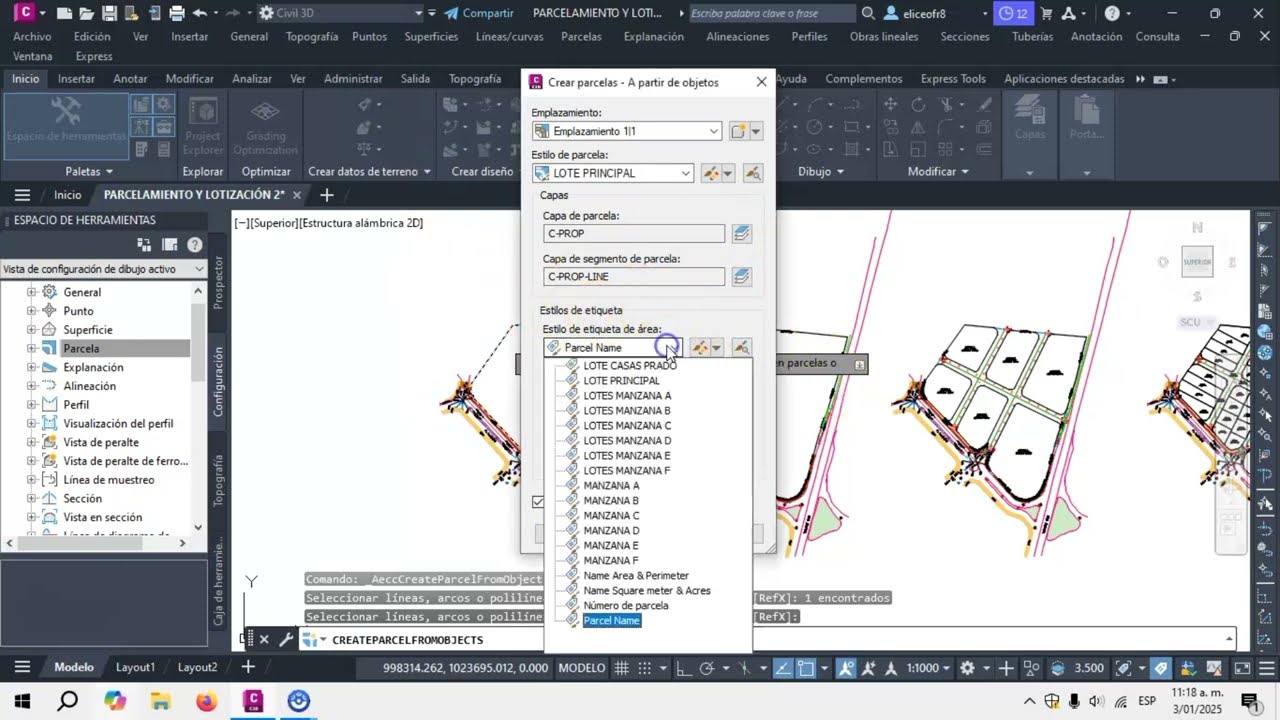Toggle the MODELO model space button
The width and height of the screenshot is (1280, 720).
pyautogui.click(x=581, y=668)
